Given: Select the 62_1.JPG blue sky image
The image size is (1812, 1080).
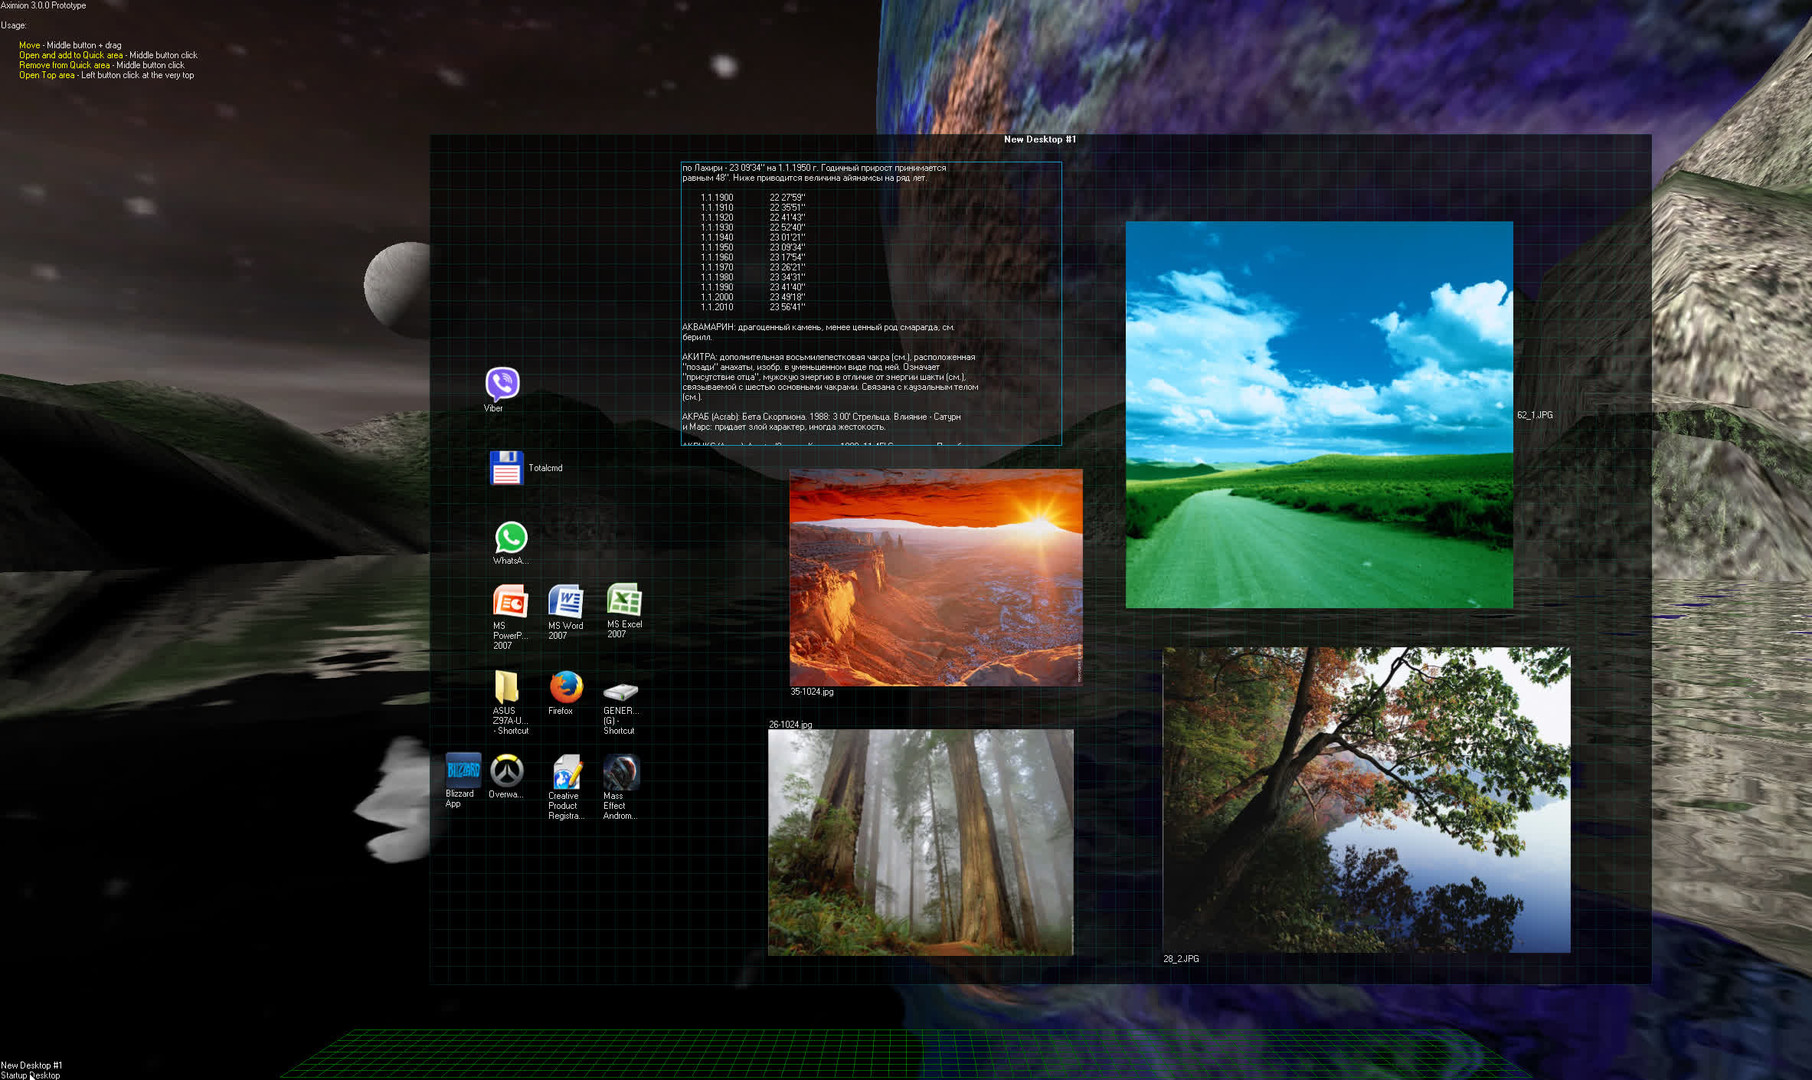Looking at the screenshot, I should click(1319, 415).
